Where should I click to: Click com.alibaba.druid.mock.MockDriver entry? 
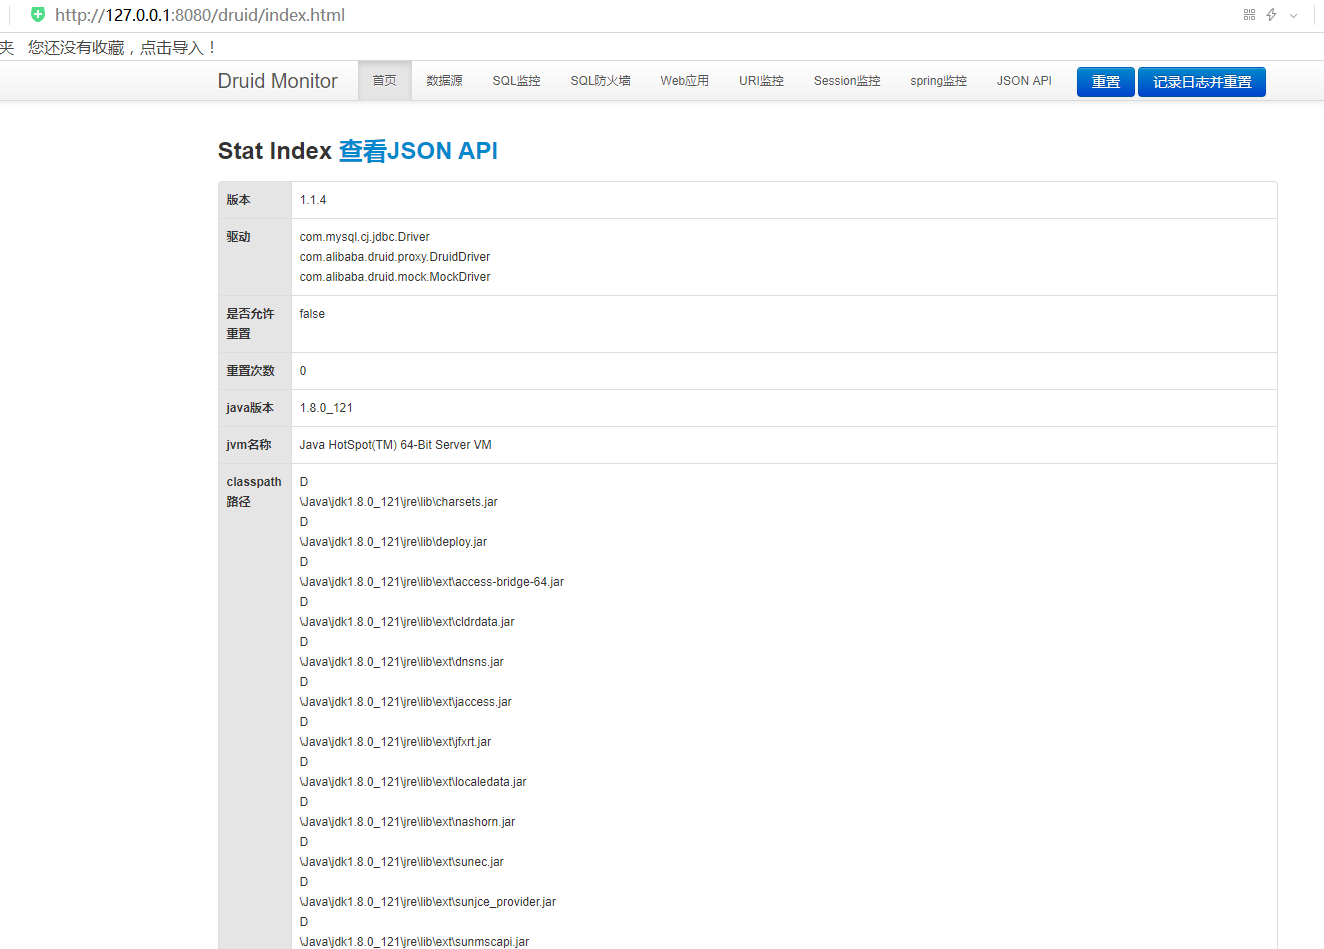click(x=395, y=277)
